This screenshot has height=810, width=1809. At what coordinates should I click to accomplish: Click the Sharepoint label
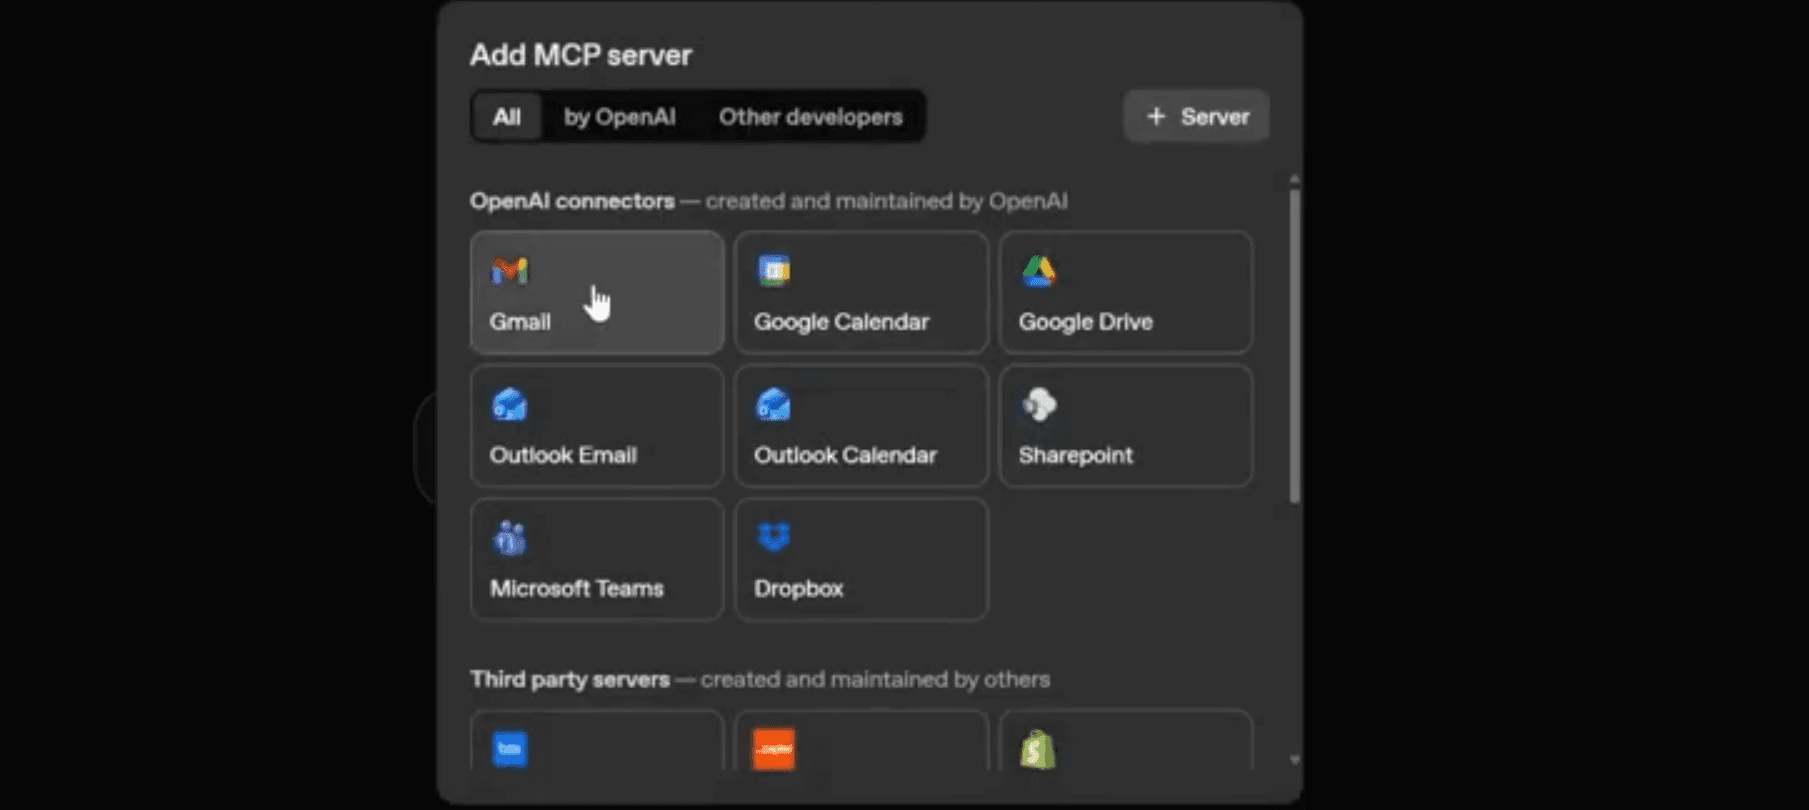[x=1076, y=455]
